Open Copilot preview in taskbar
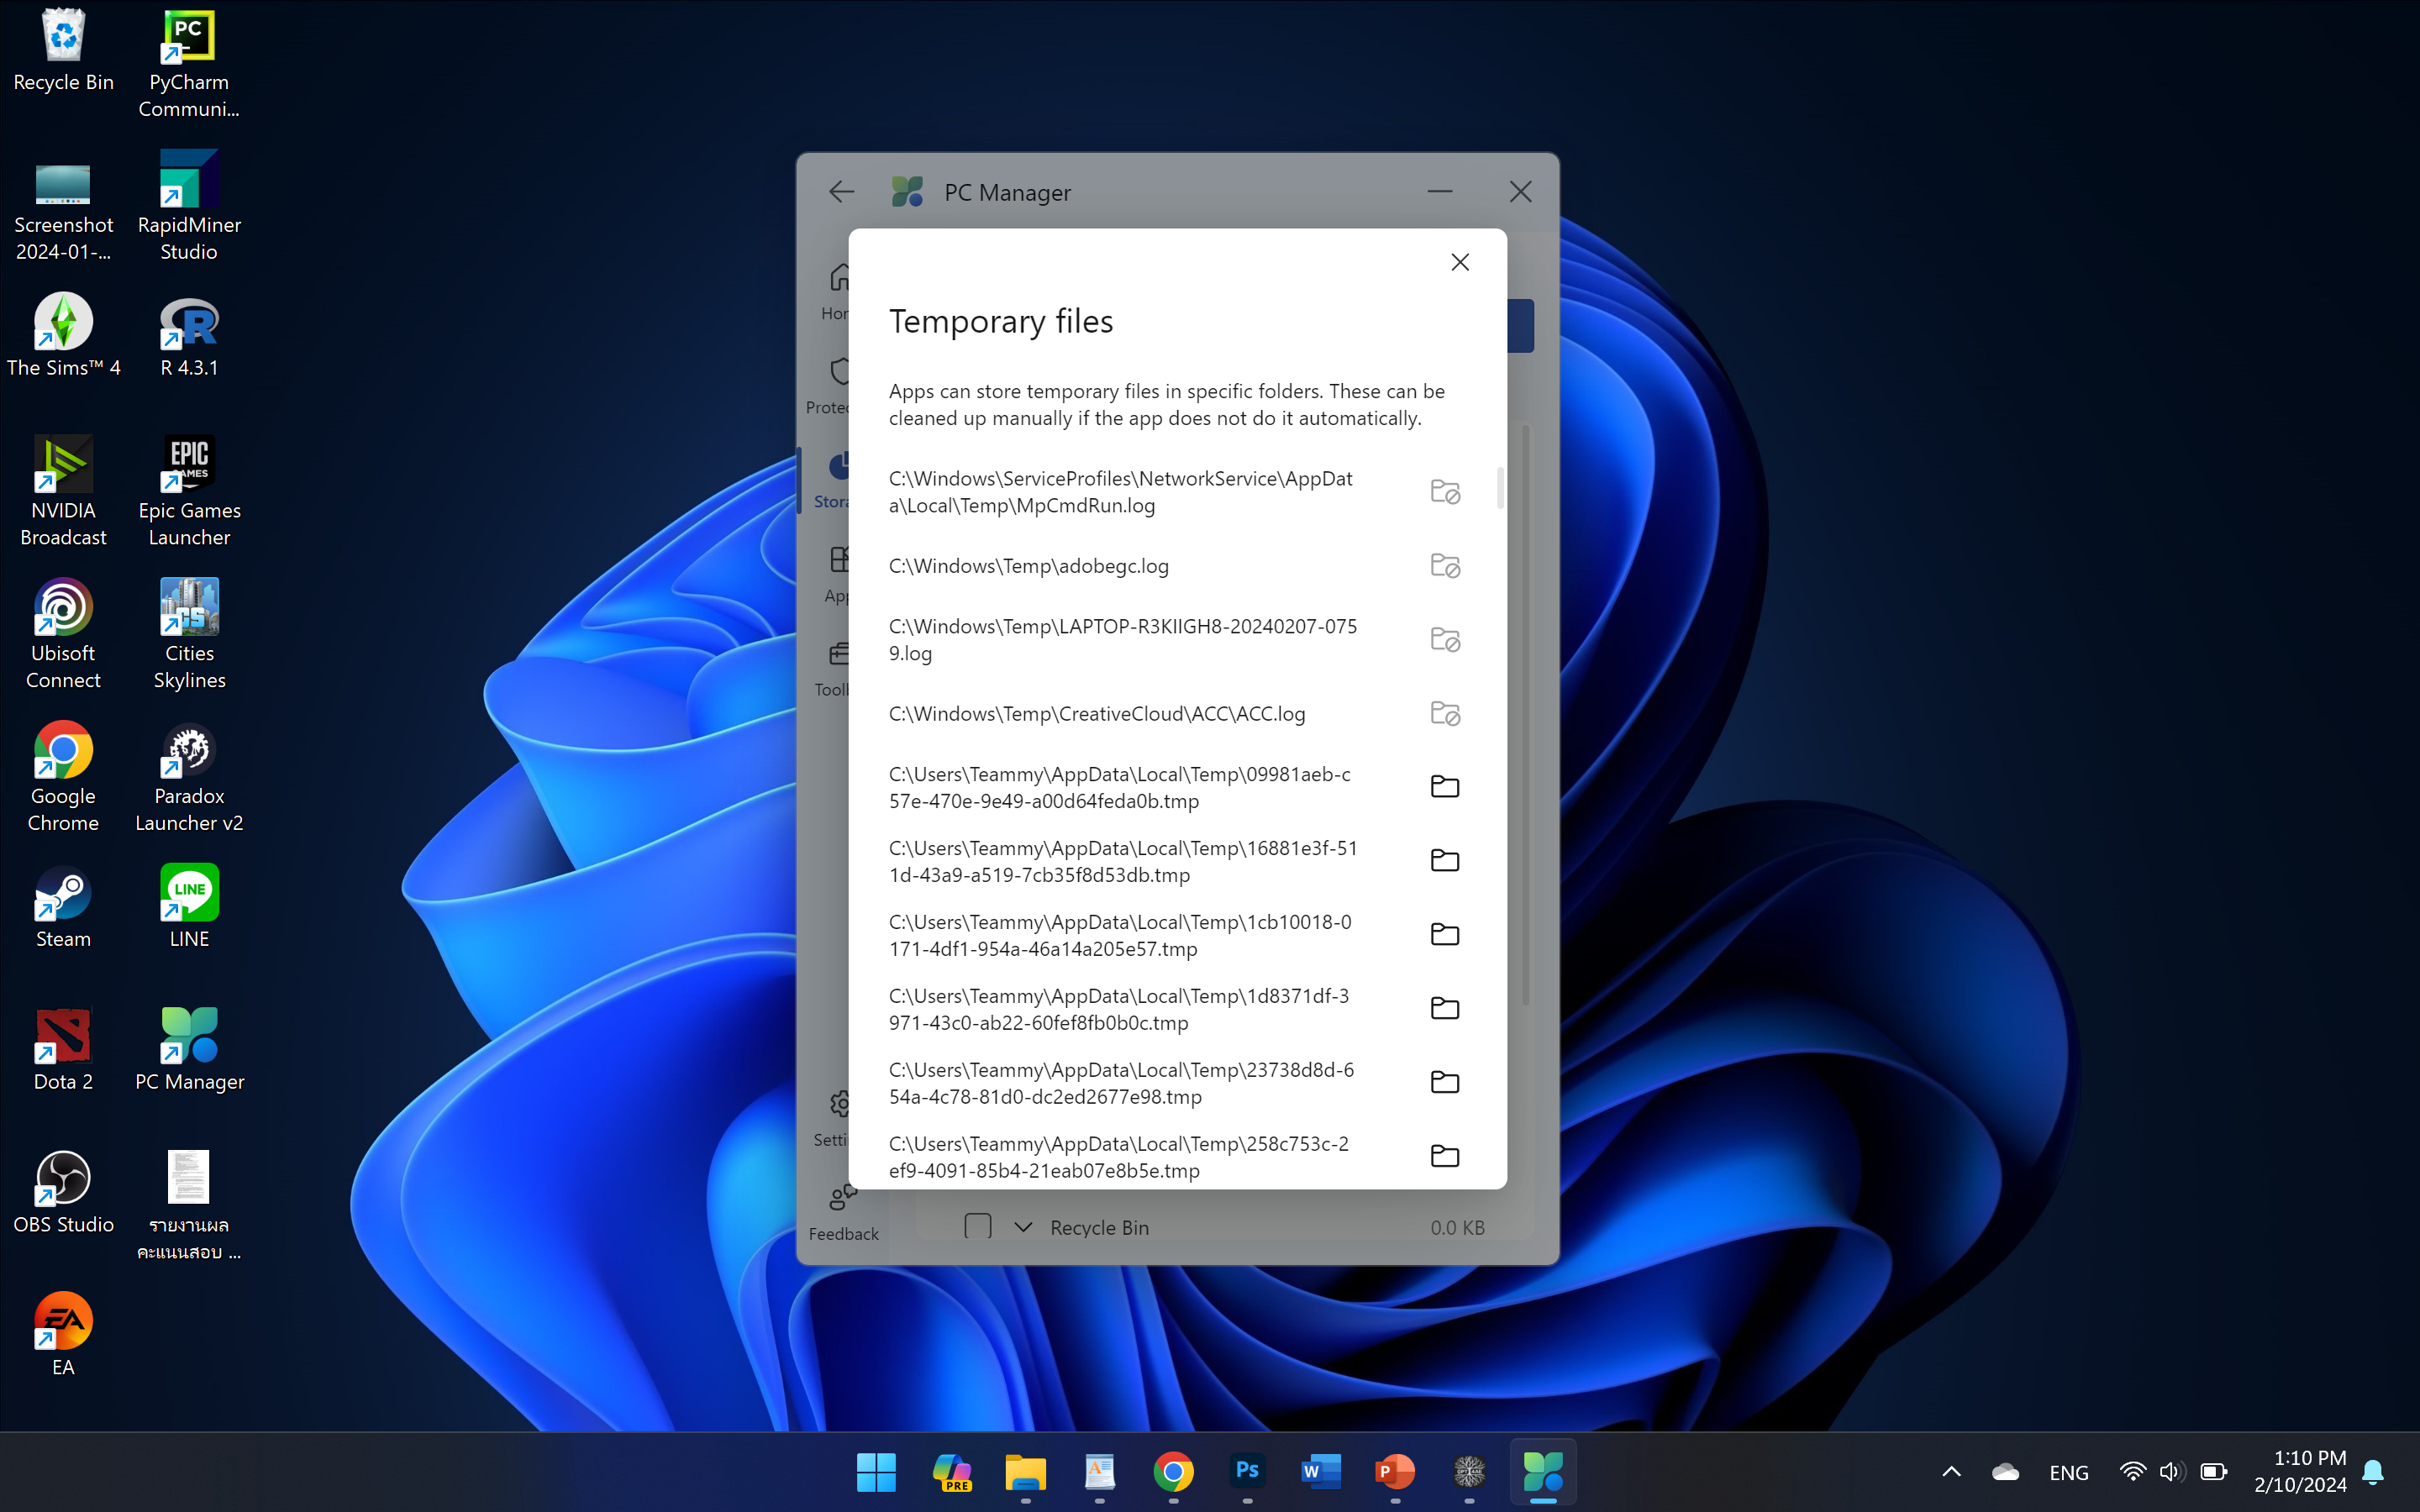This screenshot has height=1512, width=2420. tap(951, 1472)
